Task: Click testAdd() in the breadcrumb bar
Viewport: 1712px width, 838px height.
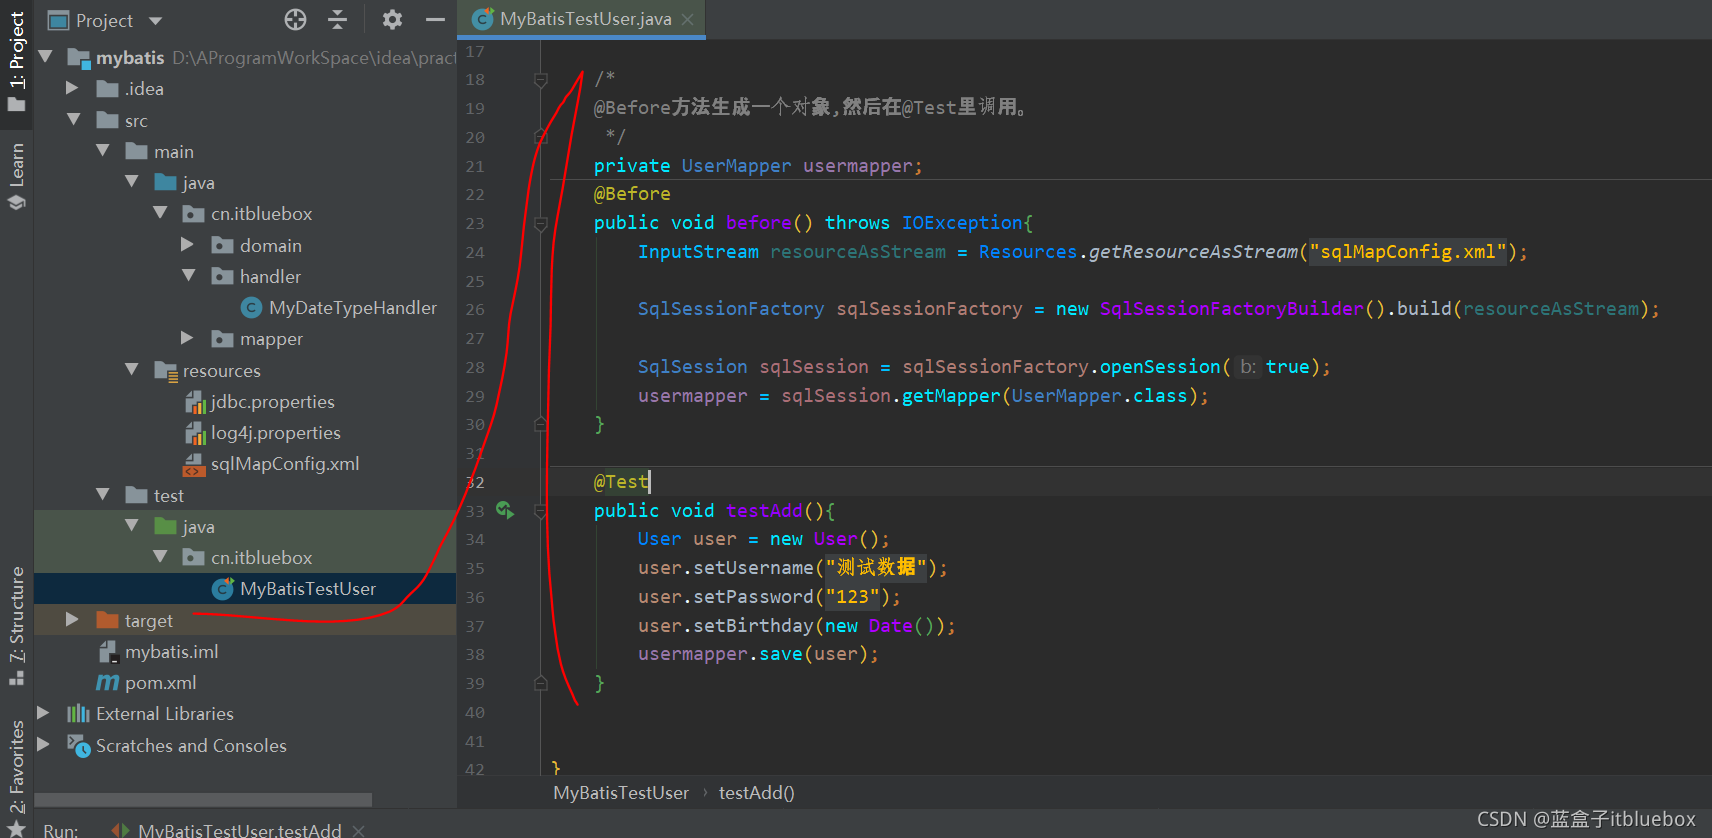Action: coord(757,793)
